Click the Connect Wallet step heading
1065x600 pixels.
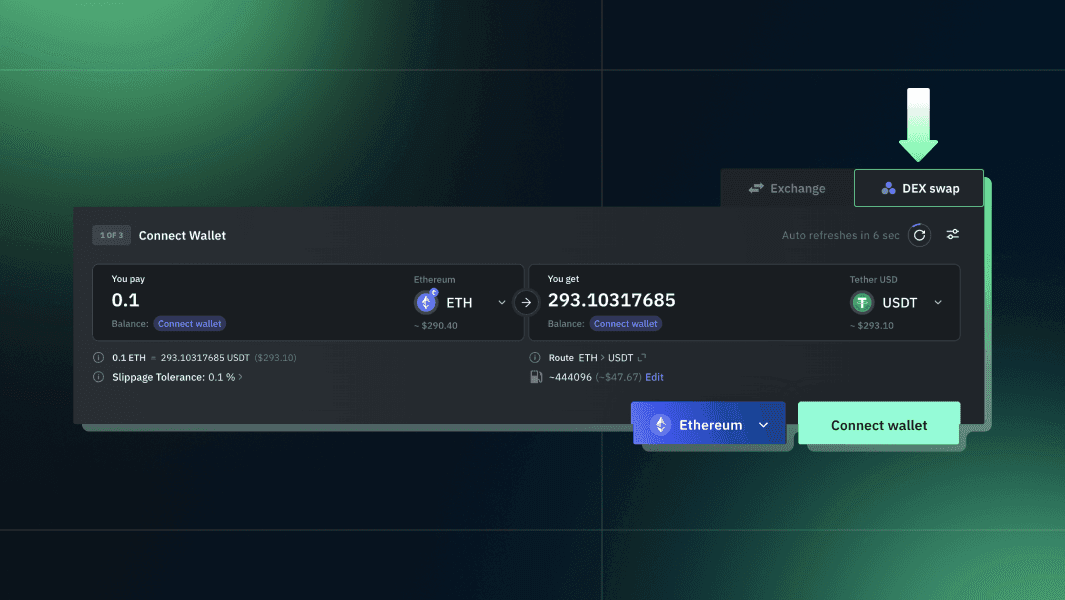(x=182, y=235)
